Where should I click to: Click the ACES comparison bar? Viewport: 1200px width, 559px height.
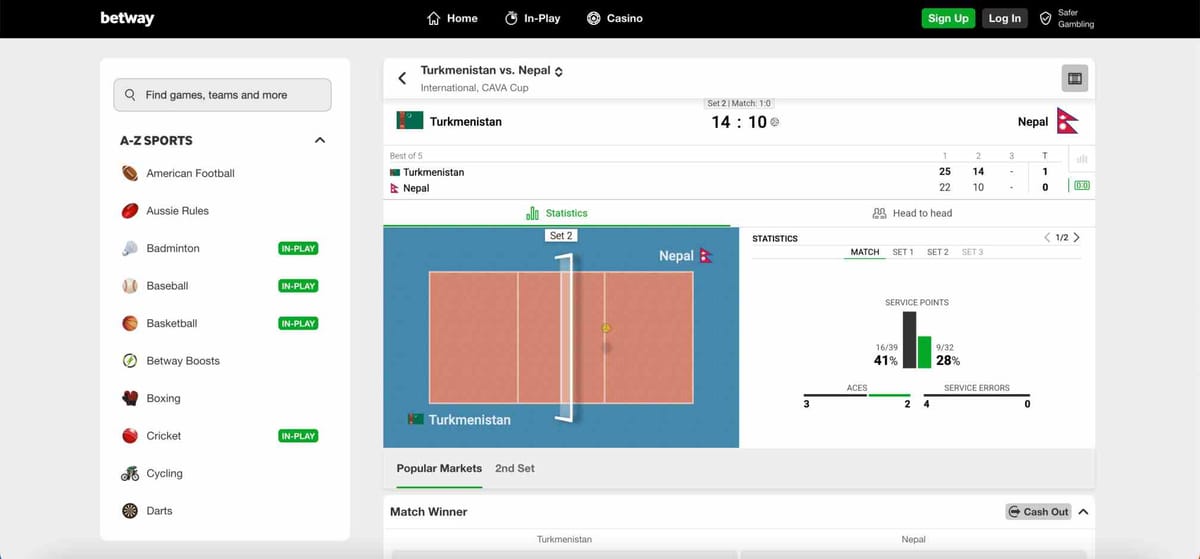pos(857,396)
